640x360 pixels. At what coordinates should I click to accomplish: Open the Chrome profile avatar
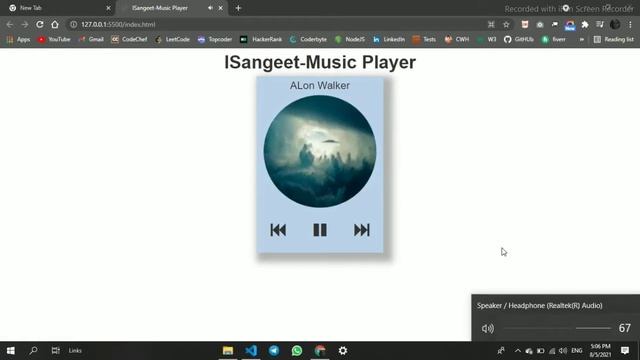[615, 24]
